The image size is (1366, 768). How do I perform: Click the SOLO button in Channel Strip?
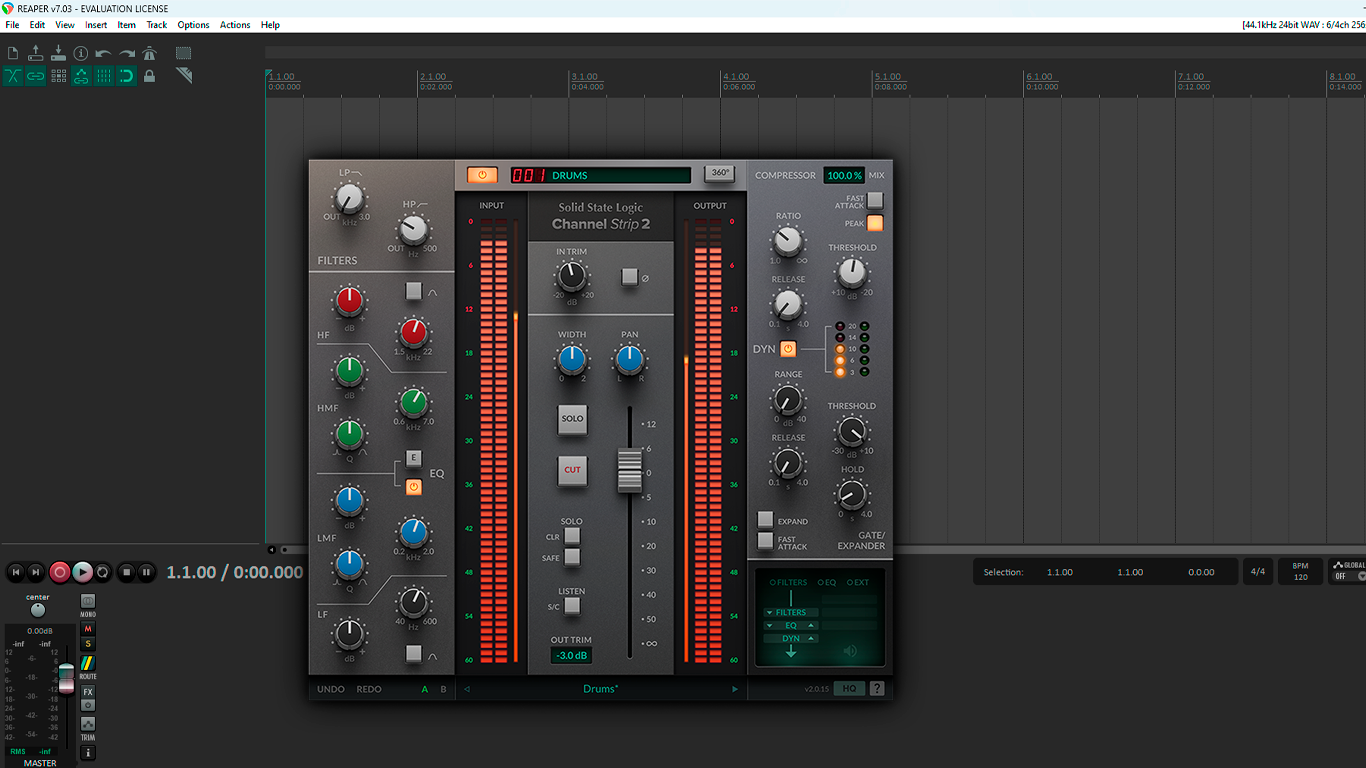tap(572, 419)
